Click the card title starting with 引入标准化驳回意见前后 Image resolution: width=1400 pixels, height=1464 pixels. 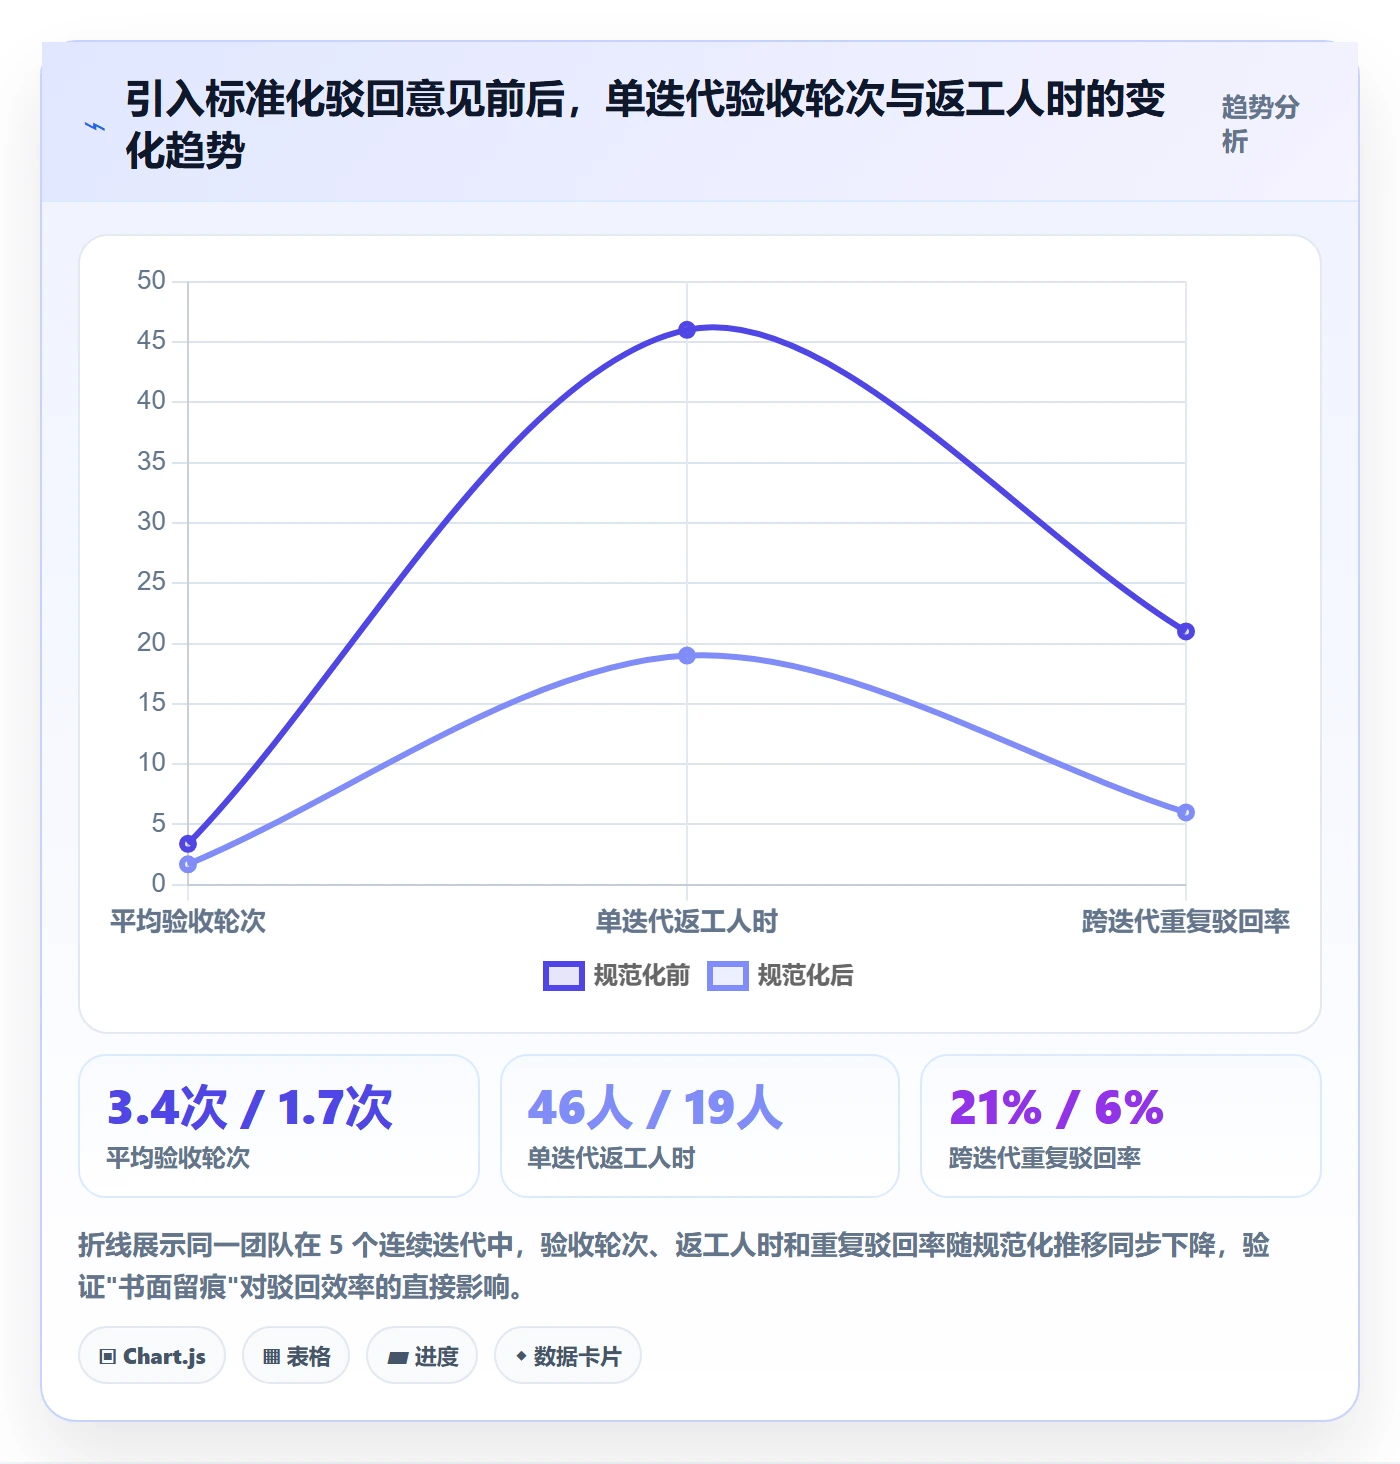pos(645,124)
